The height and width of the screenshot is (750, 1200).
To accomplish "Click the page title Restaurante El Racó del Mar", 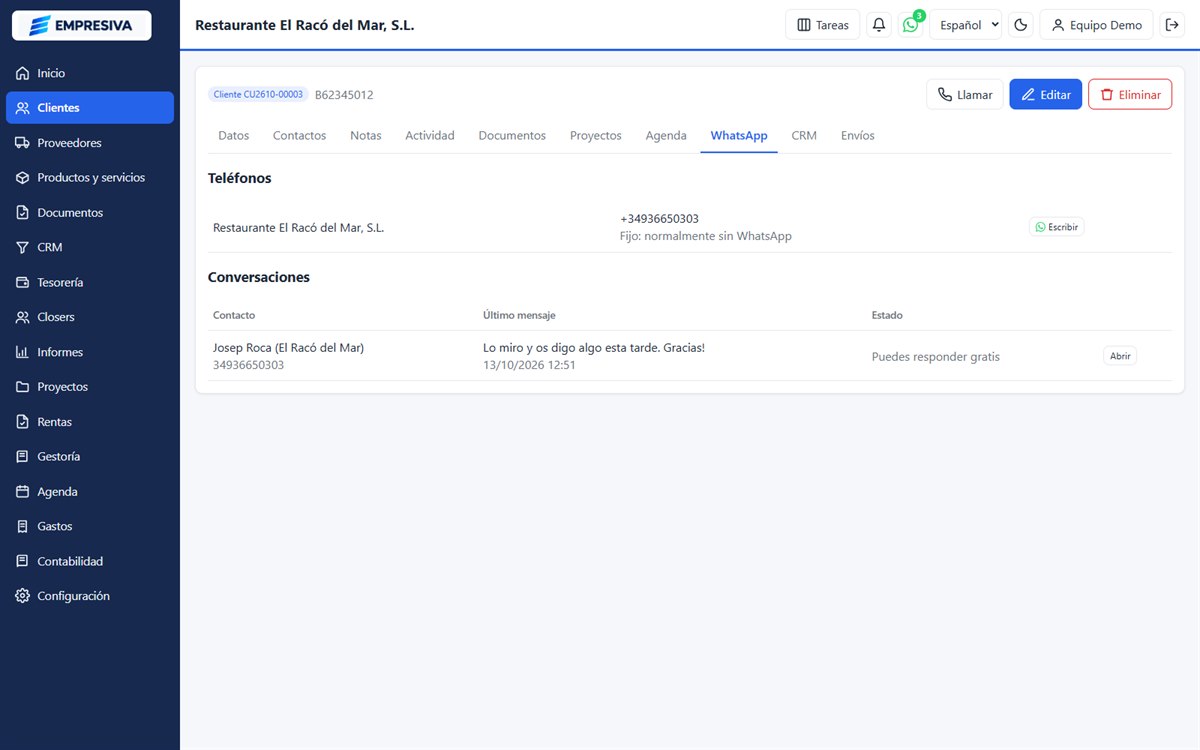I will (305, 25).
